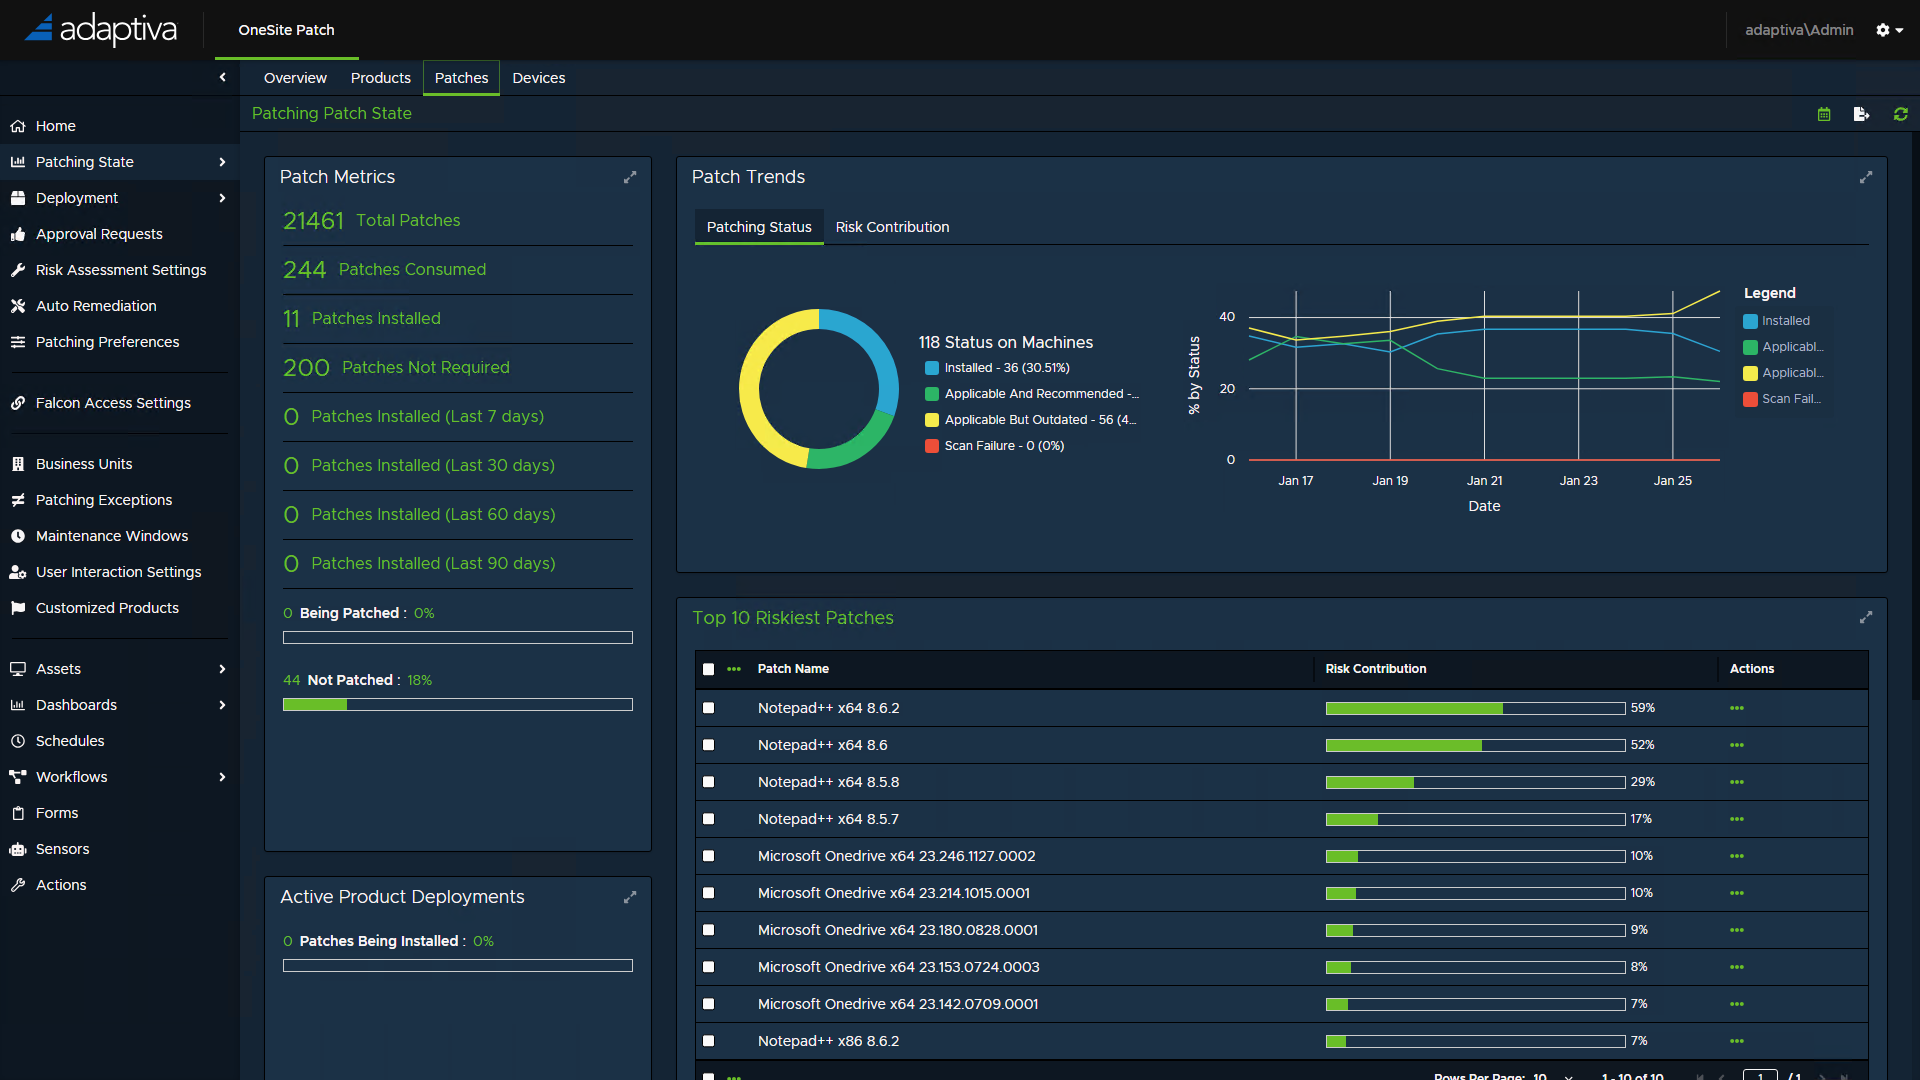The image size is (1920, 1080).
Task: Open actions menu for Notepad++ x64 8.6.2
Action: pyautogui.click(x=1737, y=708)
